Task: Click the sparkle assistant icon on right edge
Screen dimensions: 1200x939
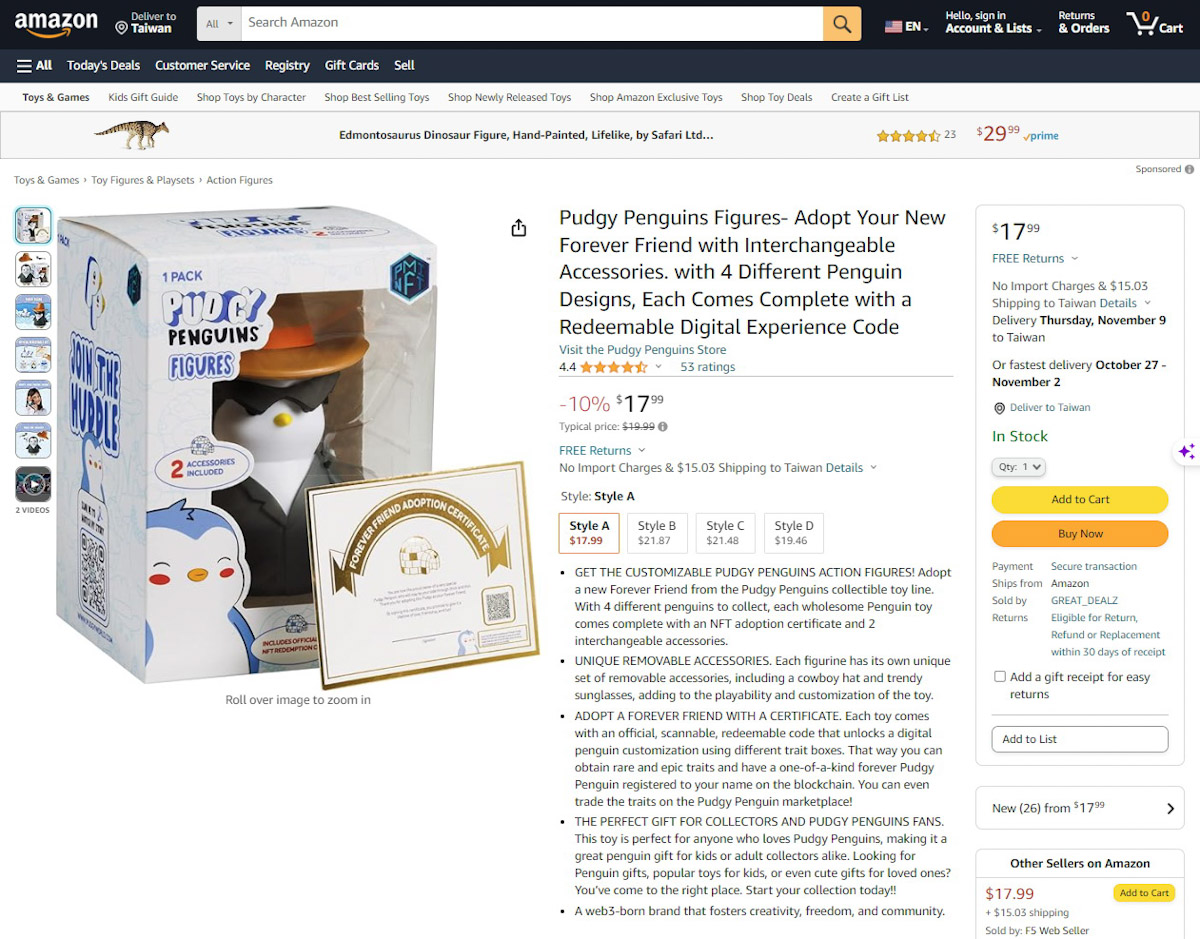Action: click(x=1186, y=452)
